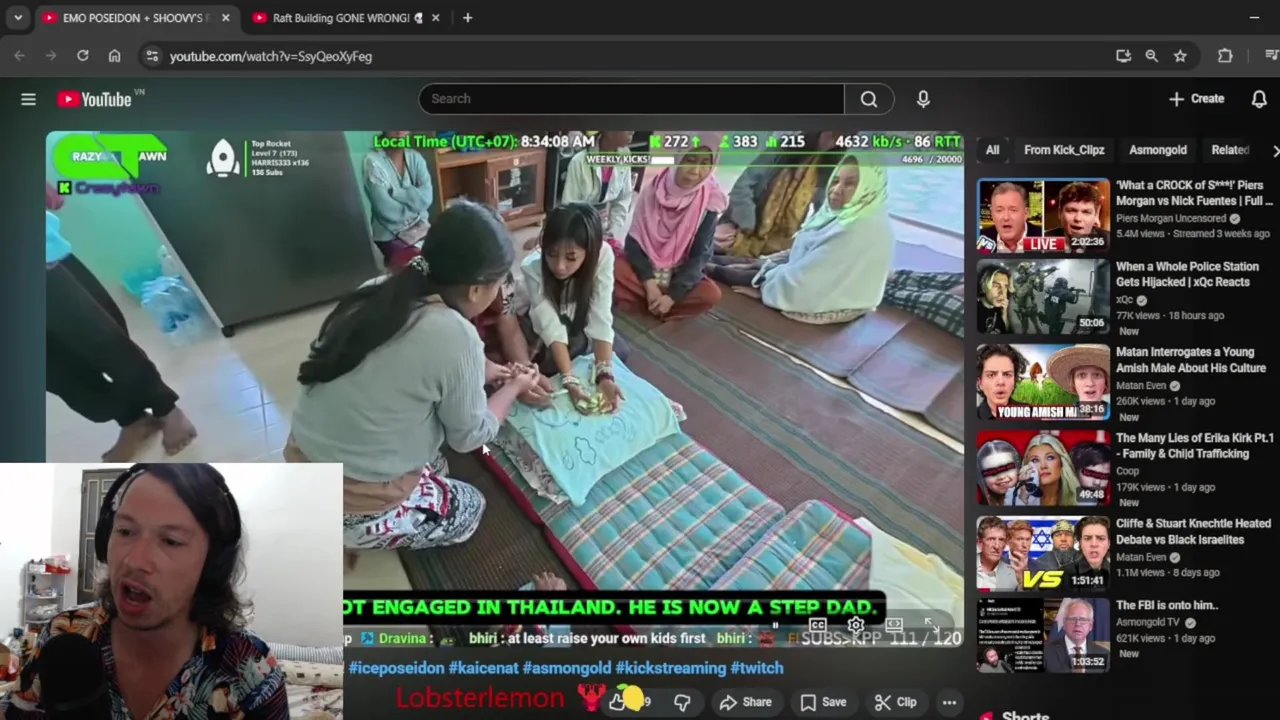
Task: Open the media control icon in the toolbar
Action: pyautogui.click(x=1271, y=56)
